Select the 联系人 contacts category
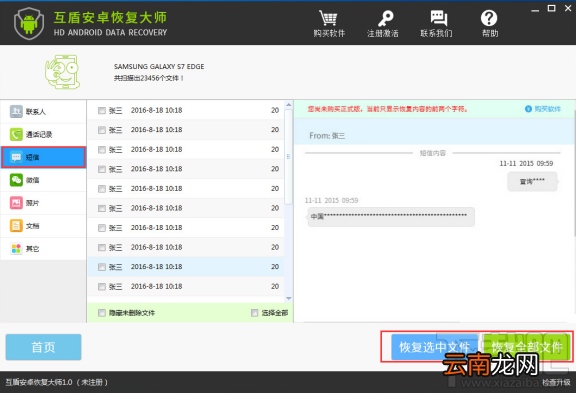This screenshot has height=393, width=576. point(43,112)
